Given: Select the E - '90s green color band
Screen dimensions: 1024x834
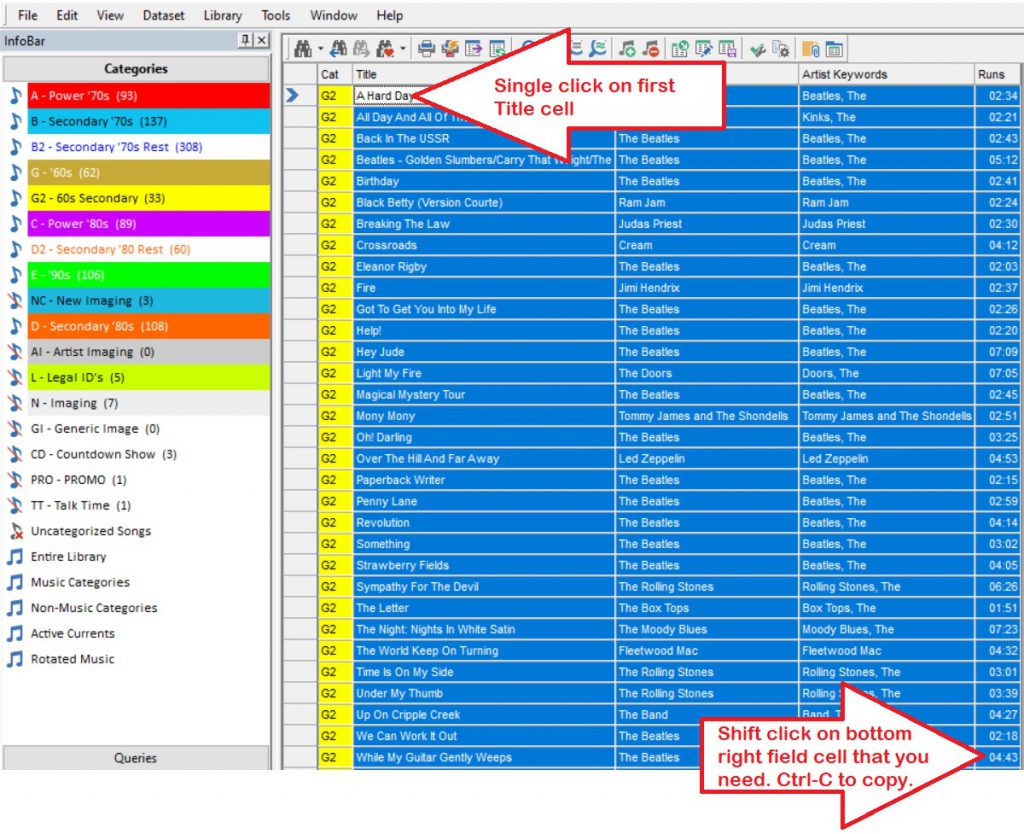Looking at the screenshot, I should pyautogui.click(x=140, y=275).
